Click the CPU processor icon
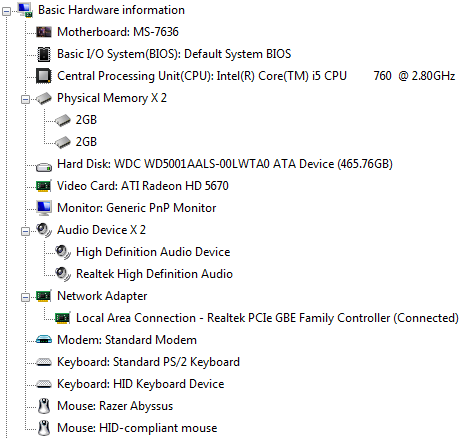 pos(44,76)
